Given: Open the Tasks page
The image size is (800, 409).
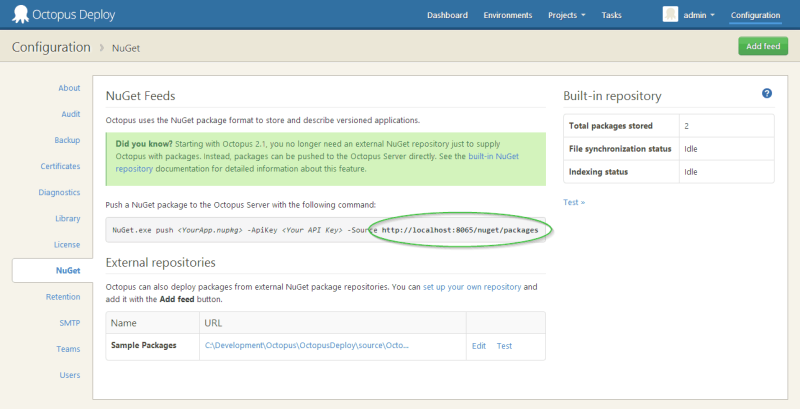Looking at the screenshot, I should pos(611,15).
